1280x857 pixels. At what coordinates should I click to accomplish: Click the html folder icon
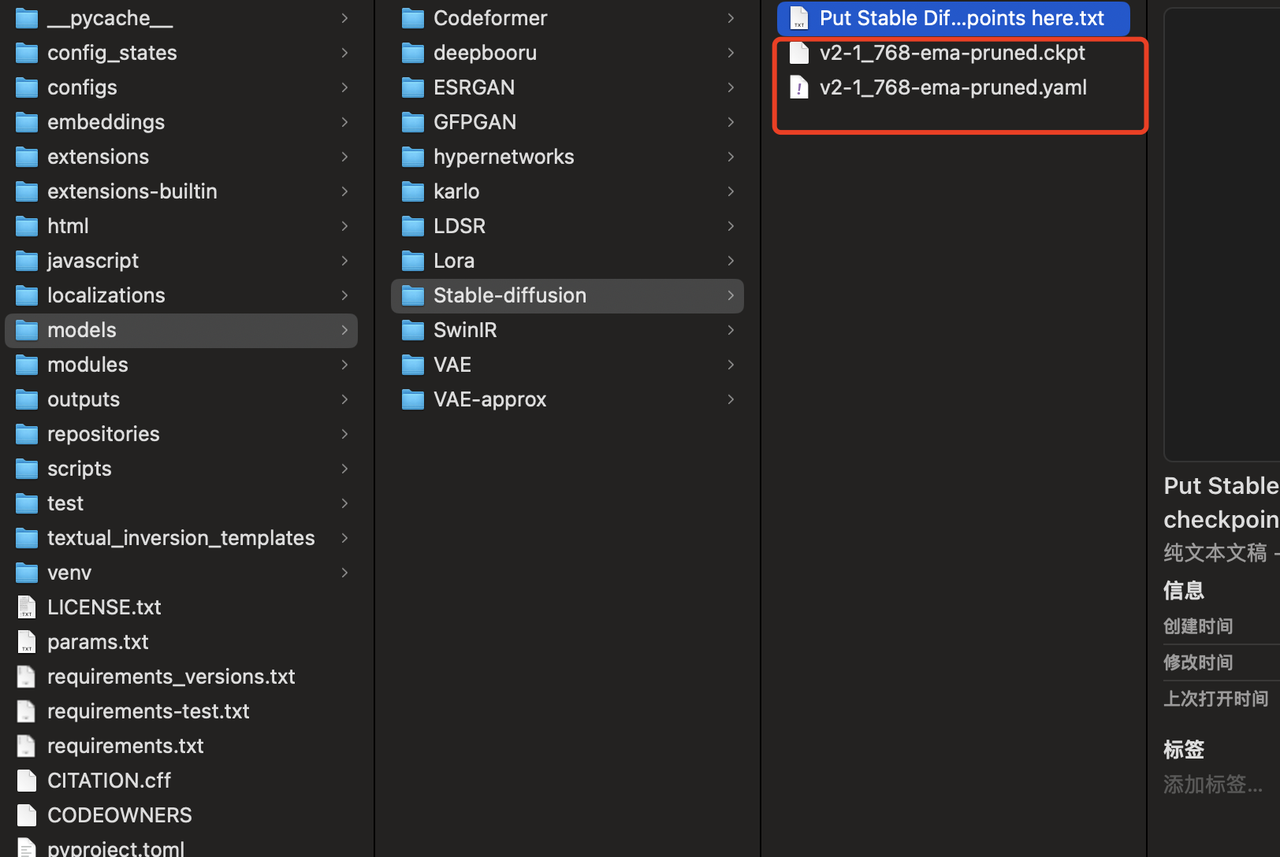point(27,226)
